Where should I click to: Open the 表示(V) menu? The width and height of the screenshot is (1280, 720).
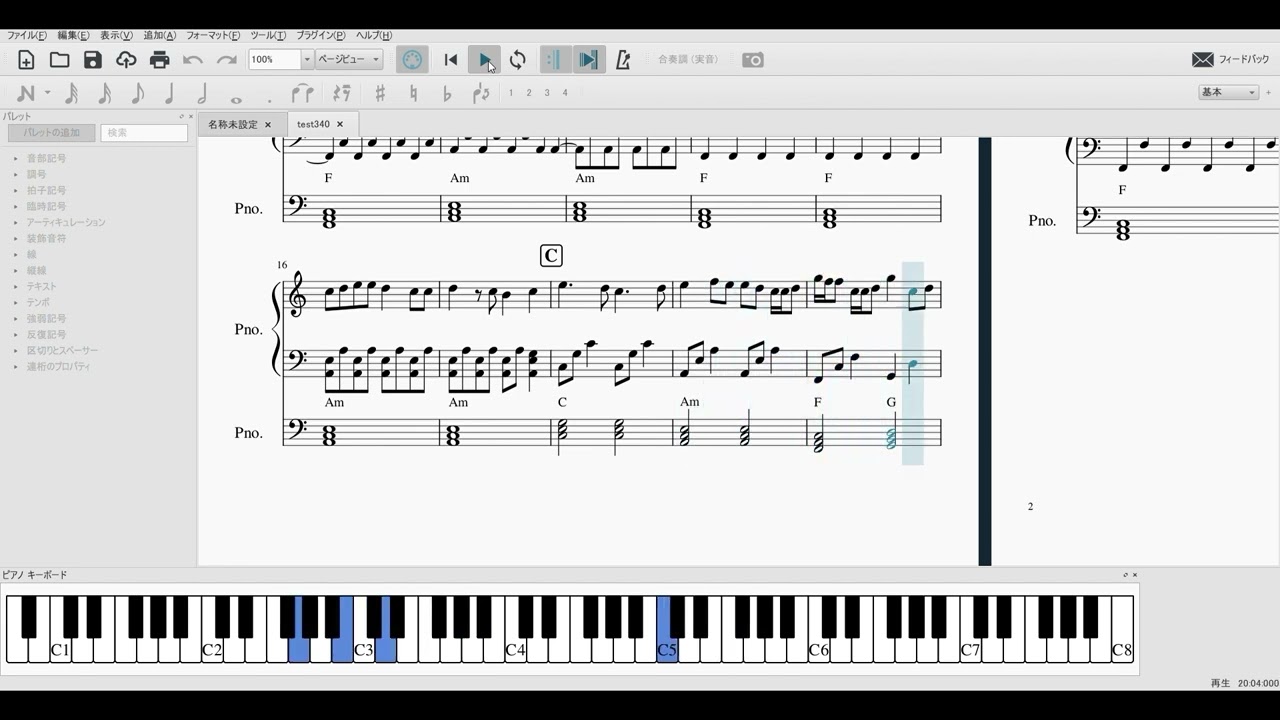coord(116,35)
